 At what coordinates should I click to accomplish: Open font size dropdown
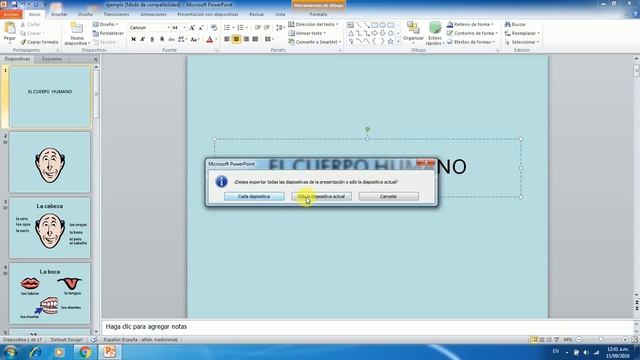tap(184, 27)
